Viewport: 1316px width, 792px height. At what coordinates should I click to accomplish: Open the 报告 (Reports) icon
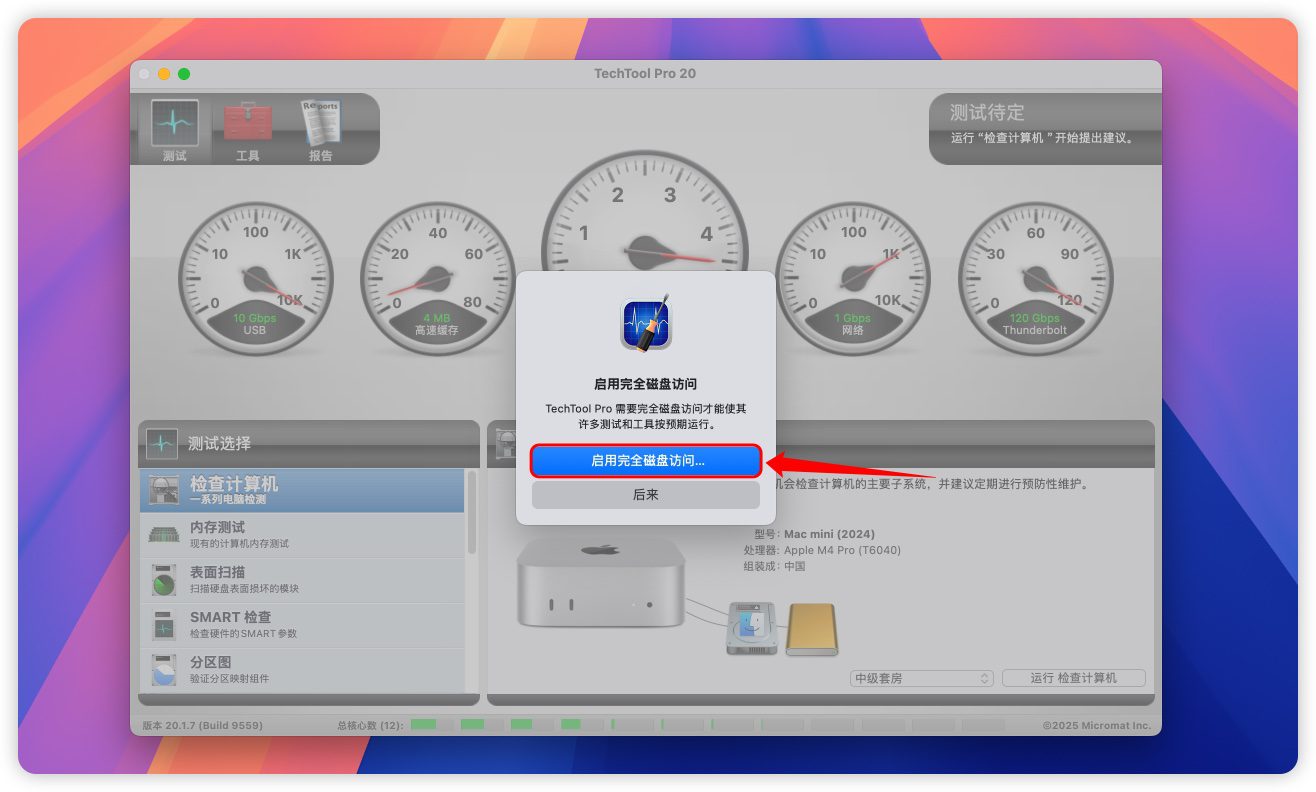click(x=321, y=130)
